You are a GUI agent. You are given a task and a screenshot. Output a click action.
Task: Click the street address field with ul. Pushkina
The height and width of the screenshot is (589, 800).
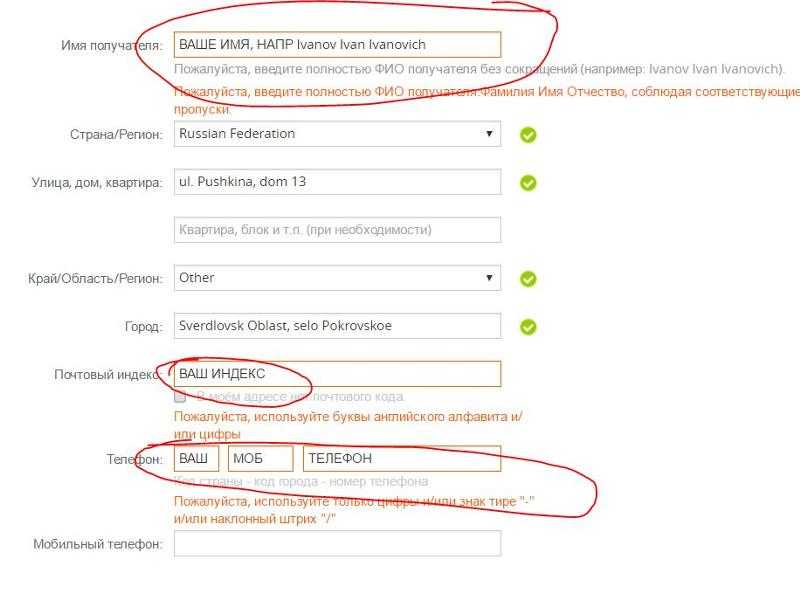(337, 182)
